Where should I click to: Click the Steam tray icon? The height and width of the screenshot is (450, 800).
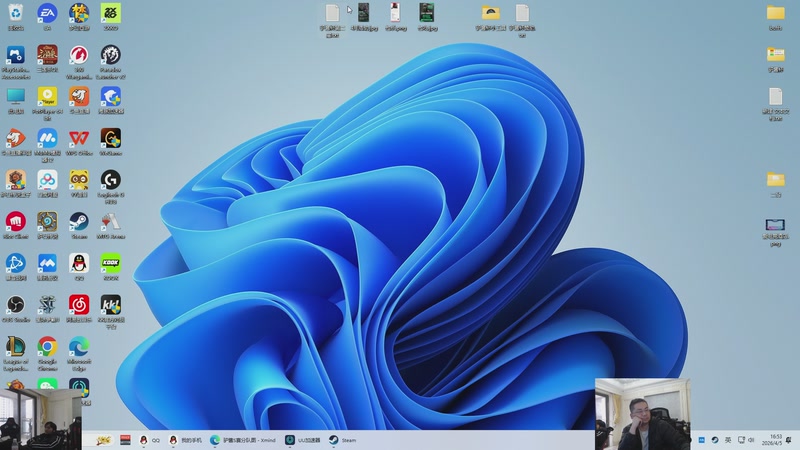point(715,440)
